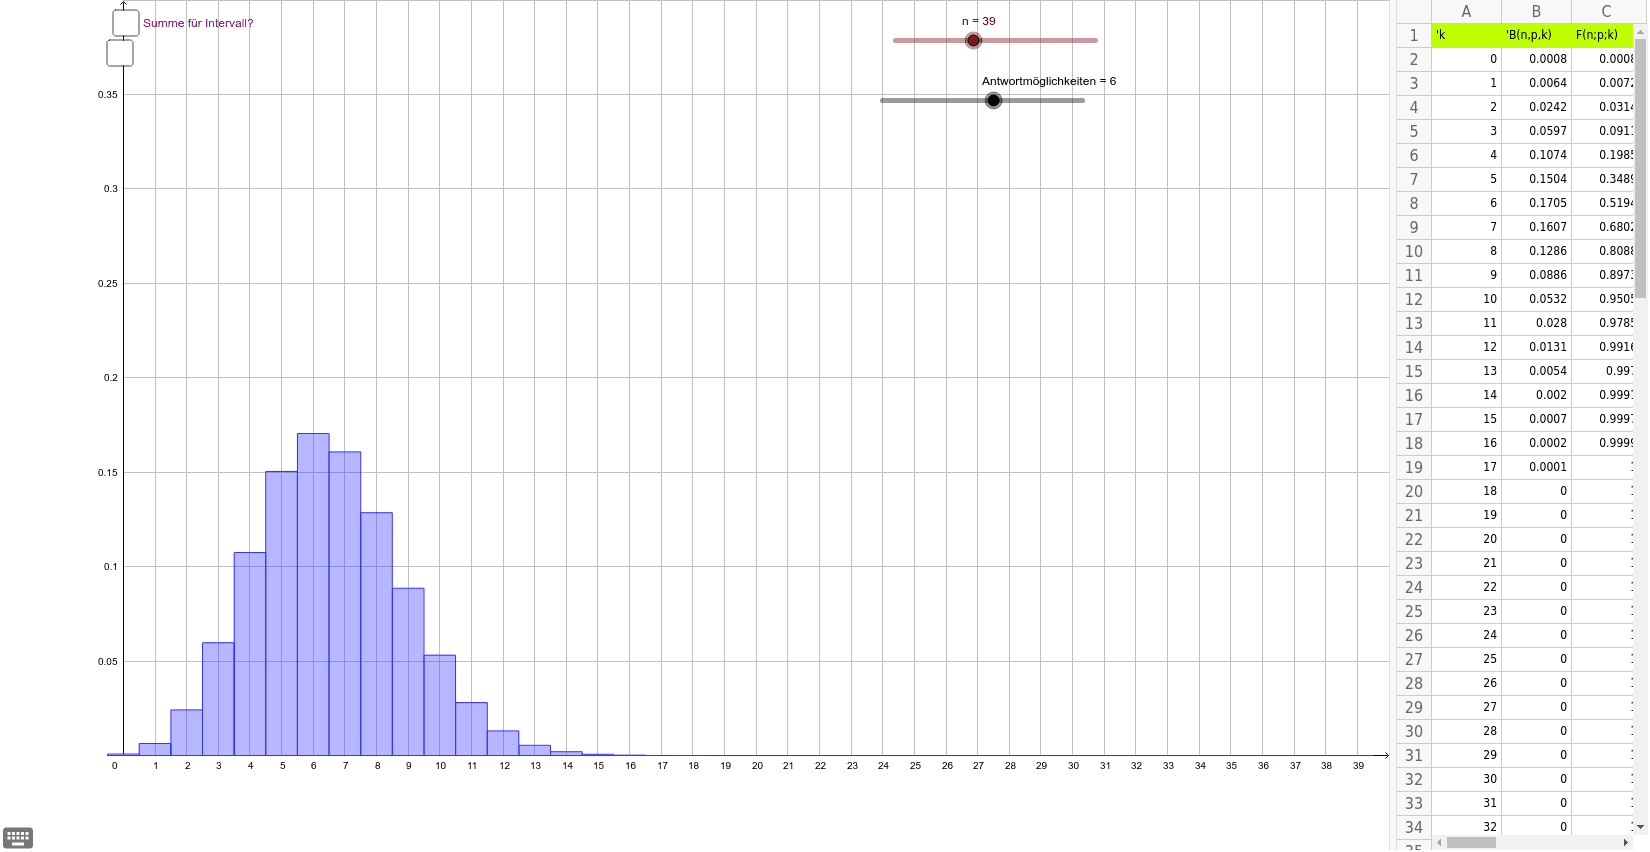Select cell with value 0.0054
Screen dimensions: 1650x852
click(1536, 371)
